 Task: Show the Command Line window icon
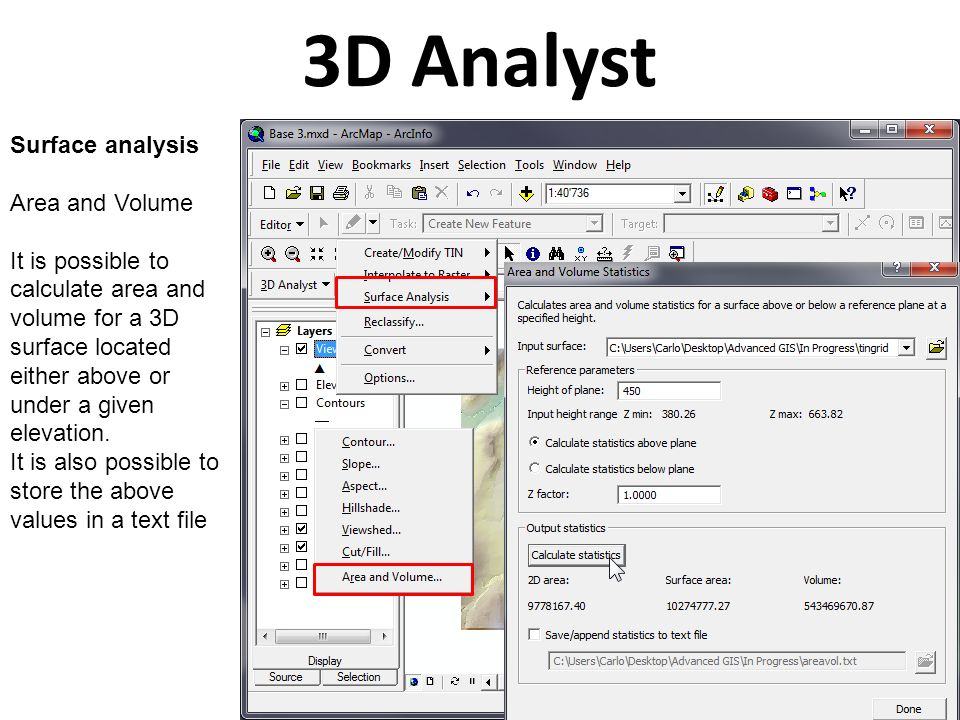(793, 193)
